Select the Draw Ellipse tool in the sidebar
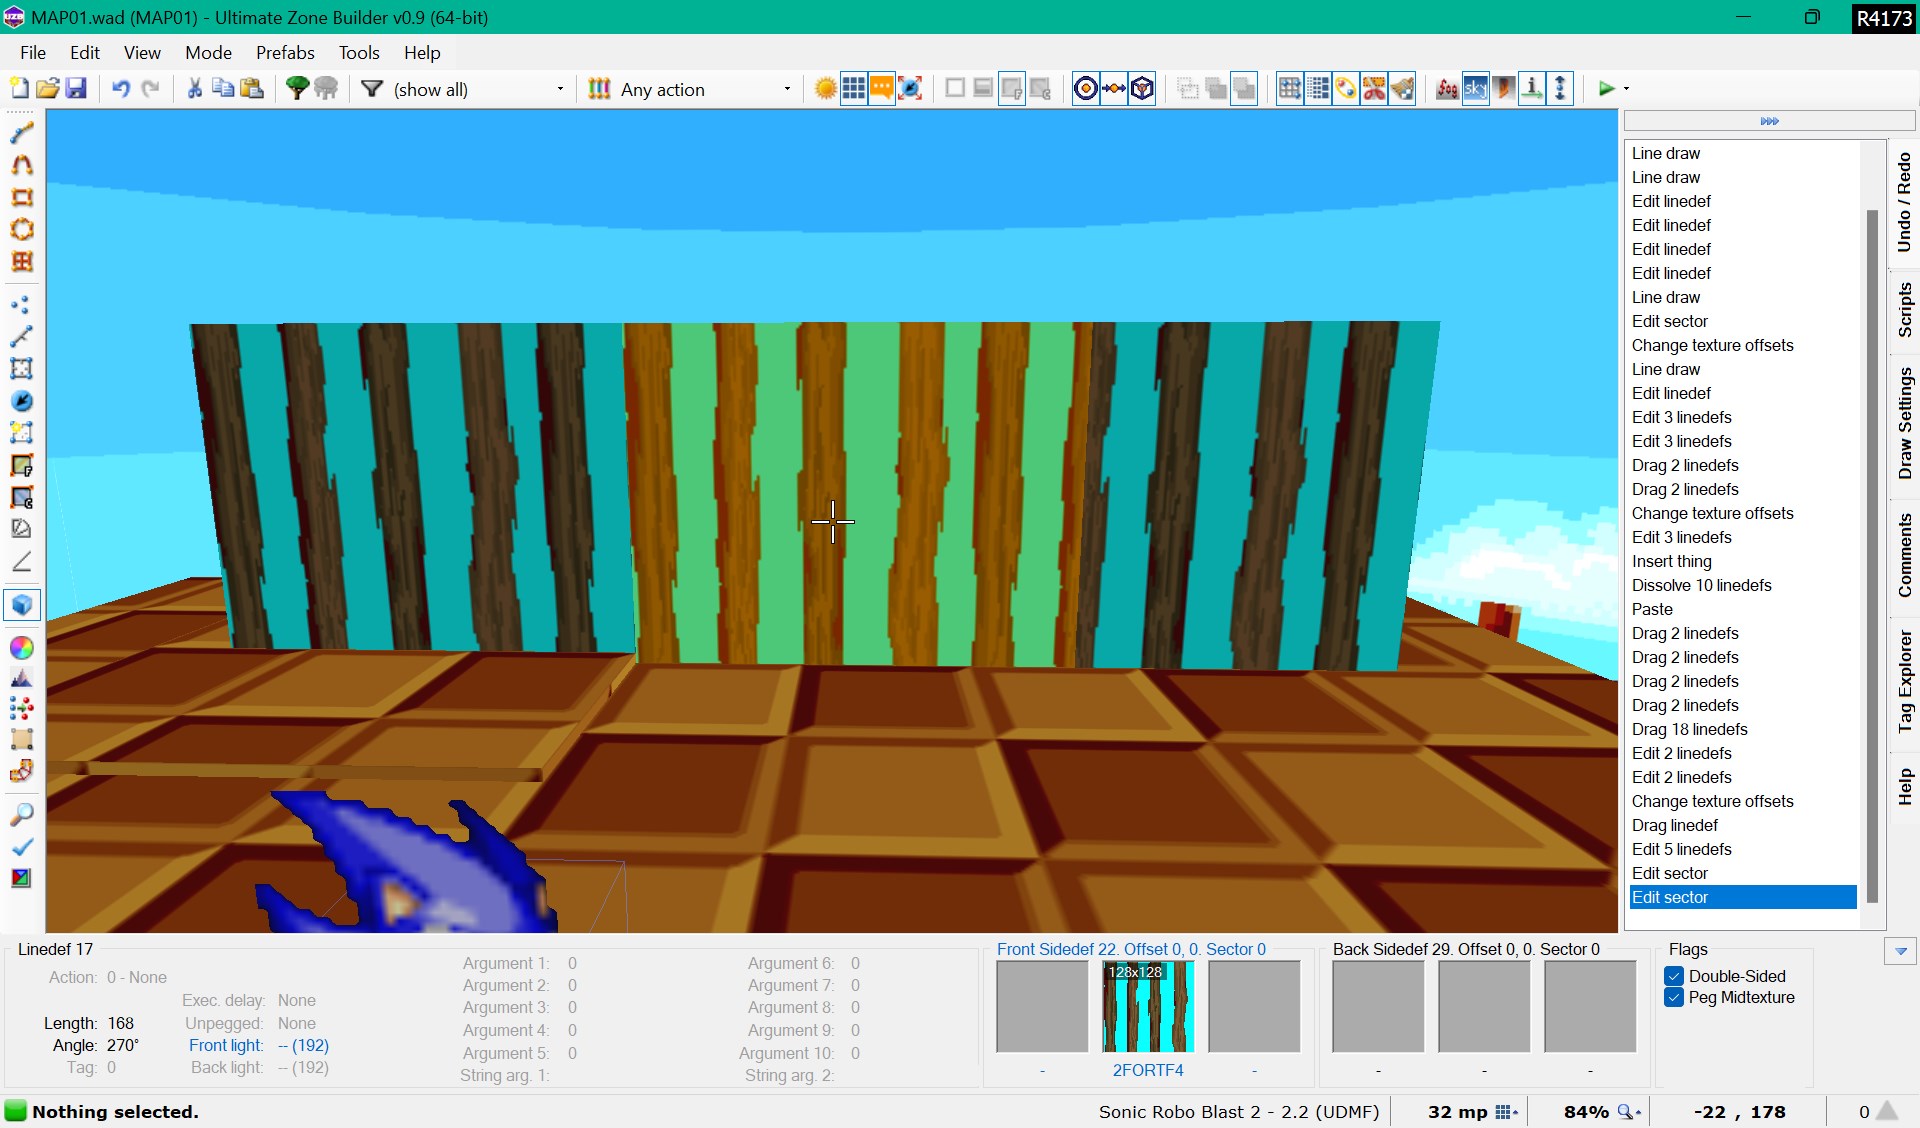This screenshot has height=1128, width=1920. (x=21, y=229)
